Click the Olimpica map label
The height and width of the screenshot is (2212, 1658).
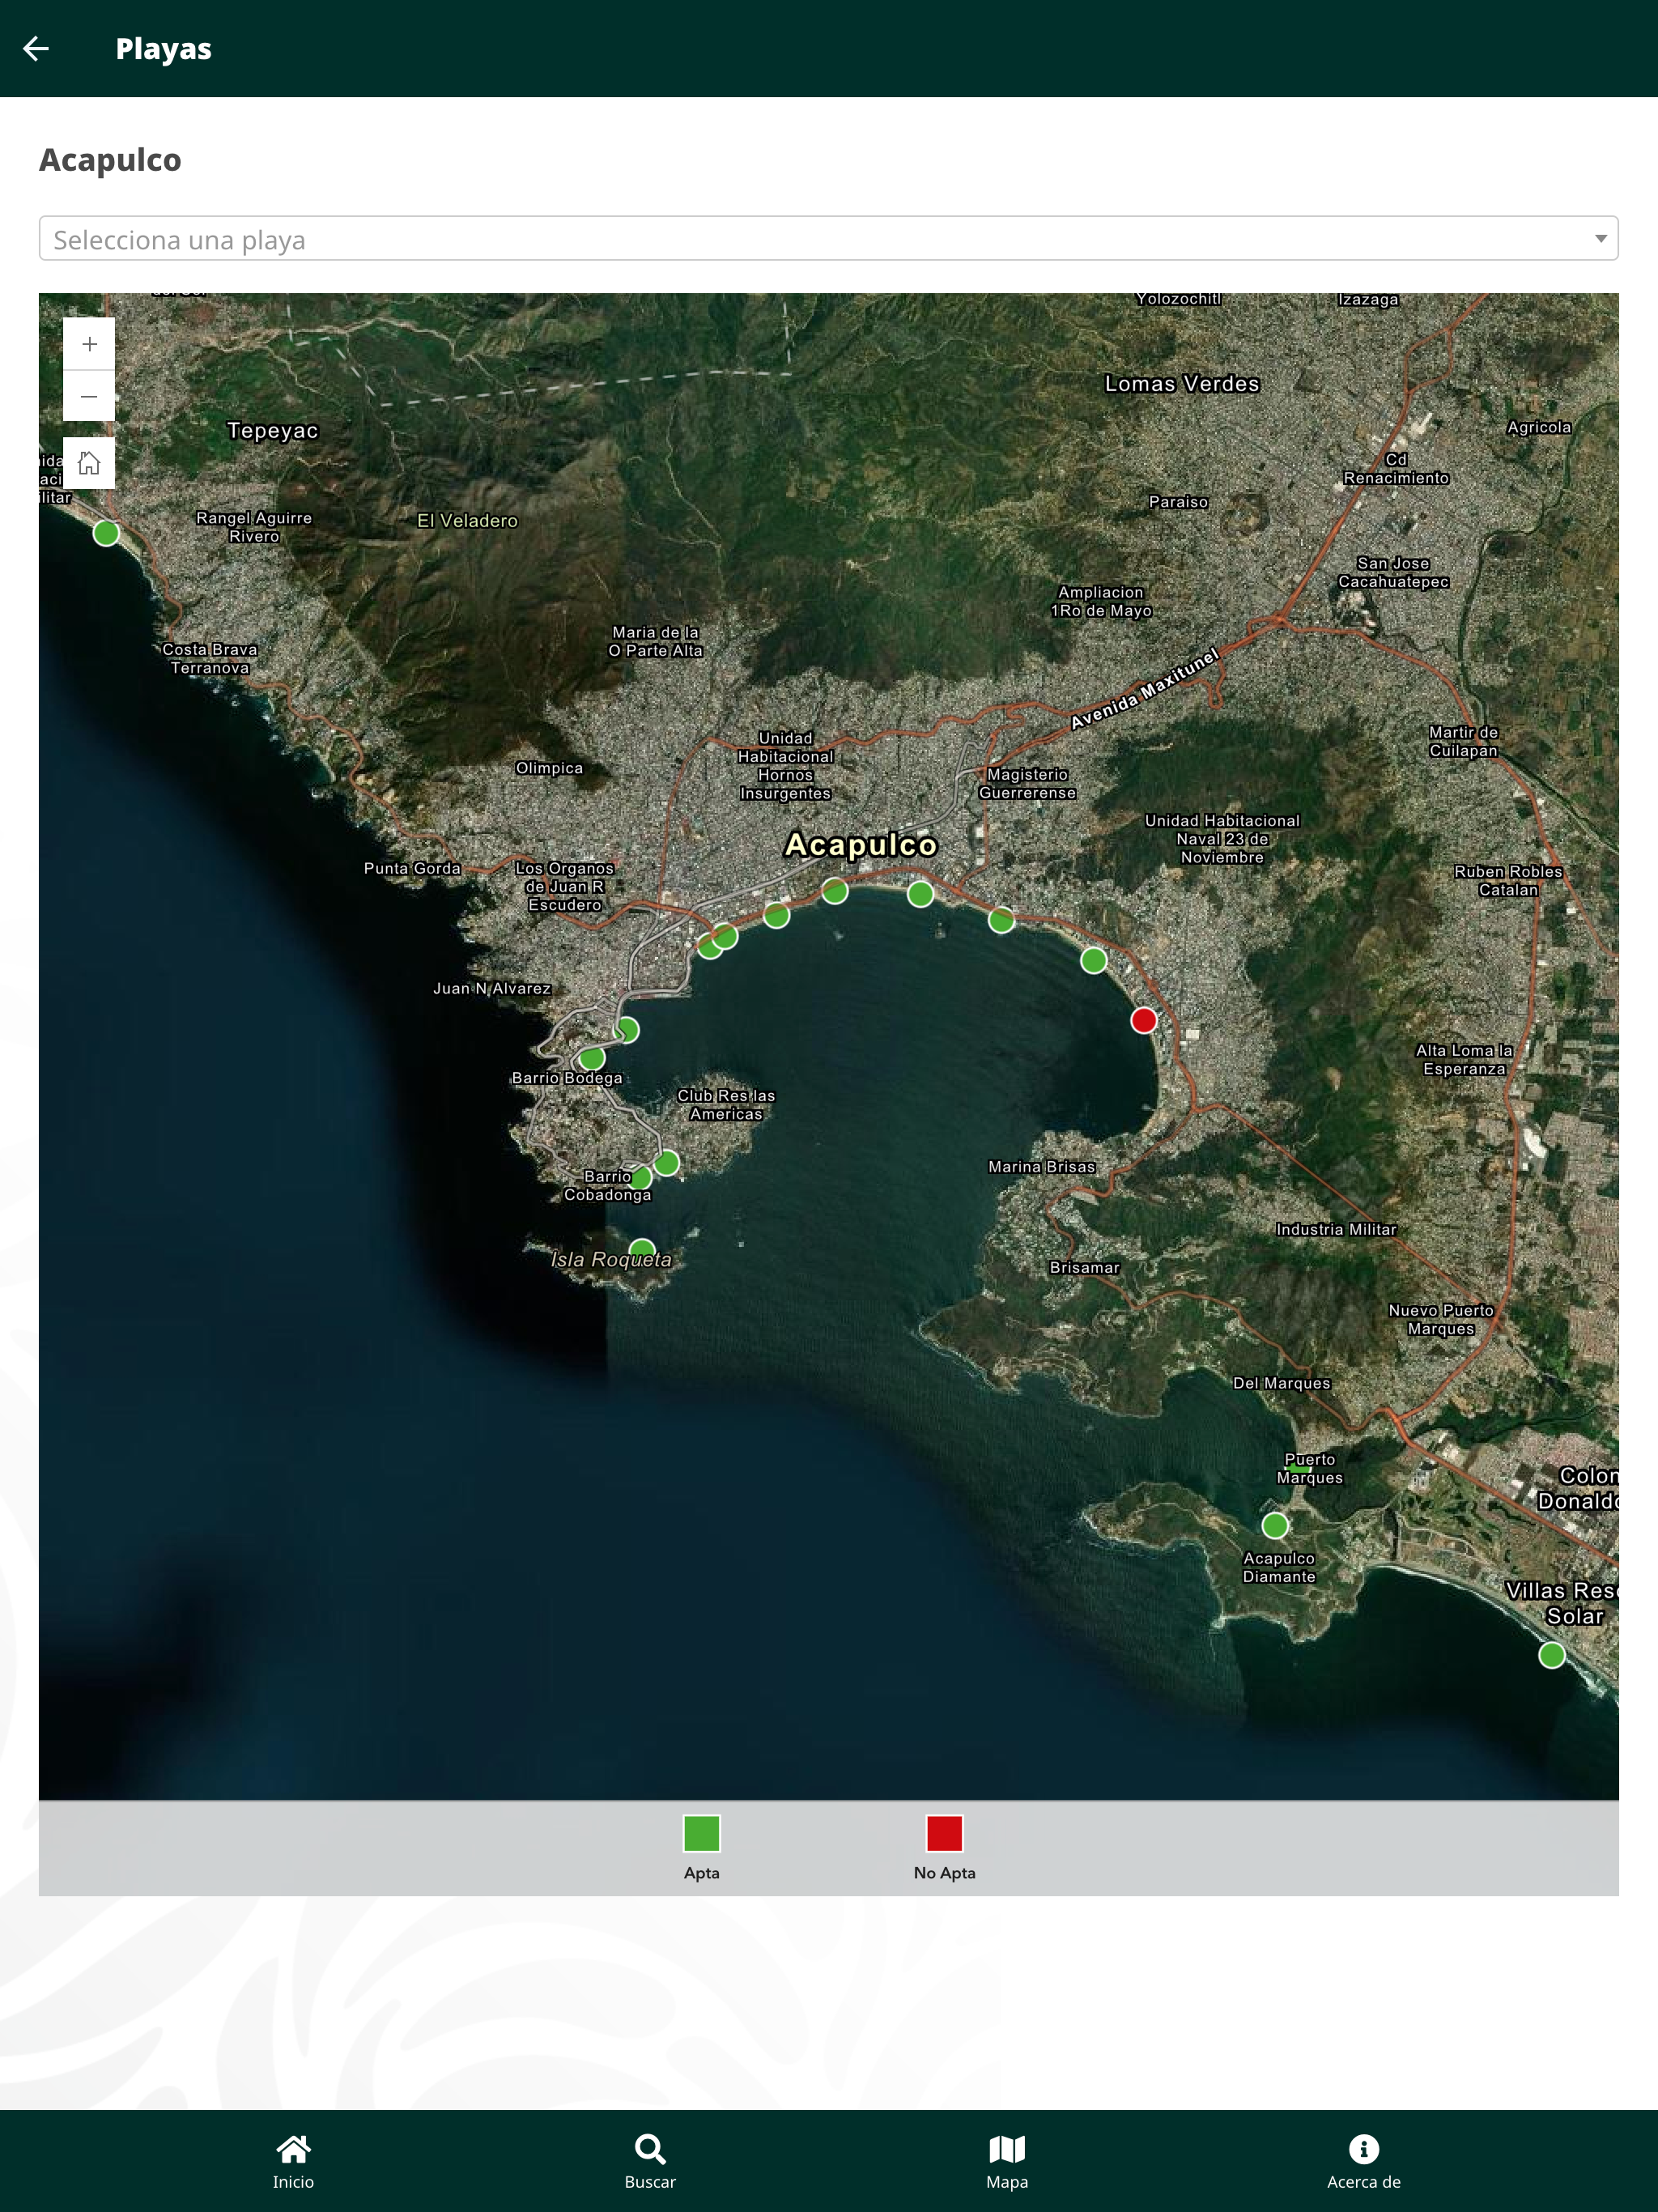point(549,768)
